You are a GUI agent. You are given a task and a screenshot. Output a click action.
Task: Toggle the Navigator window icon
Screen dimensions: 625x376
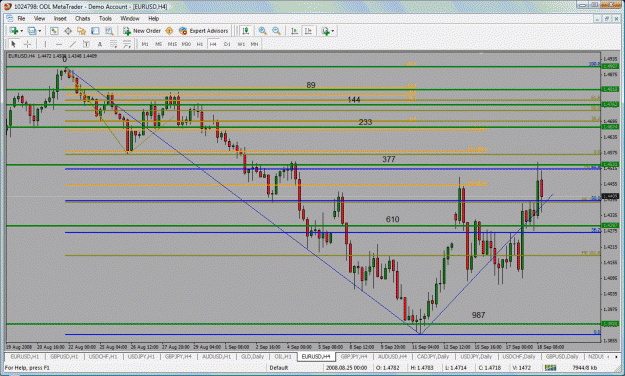pos(82,31)
